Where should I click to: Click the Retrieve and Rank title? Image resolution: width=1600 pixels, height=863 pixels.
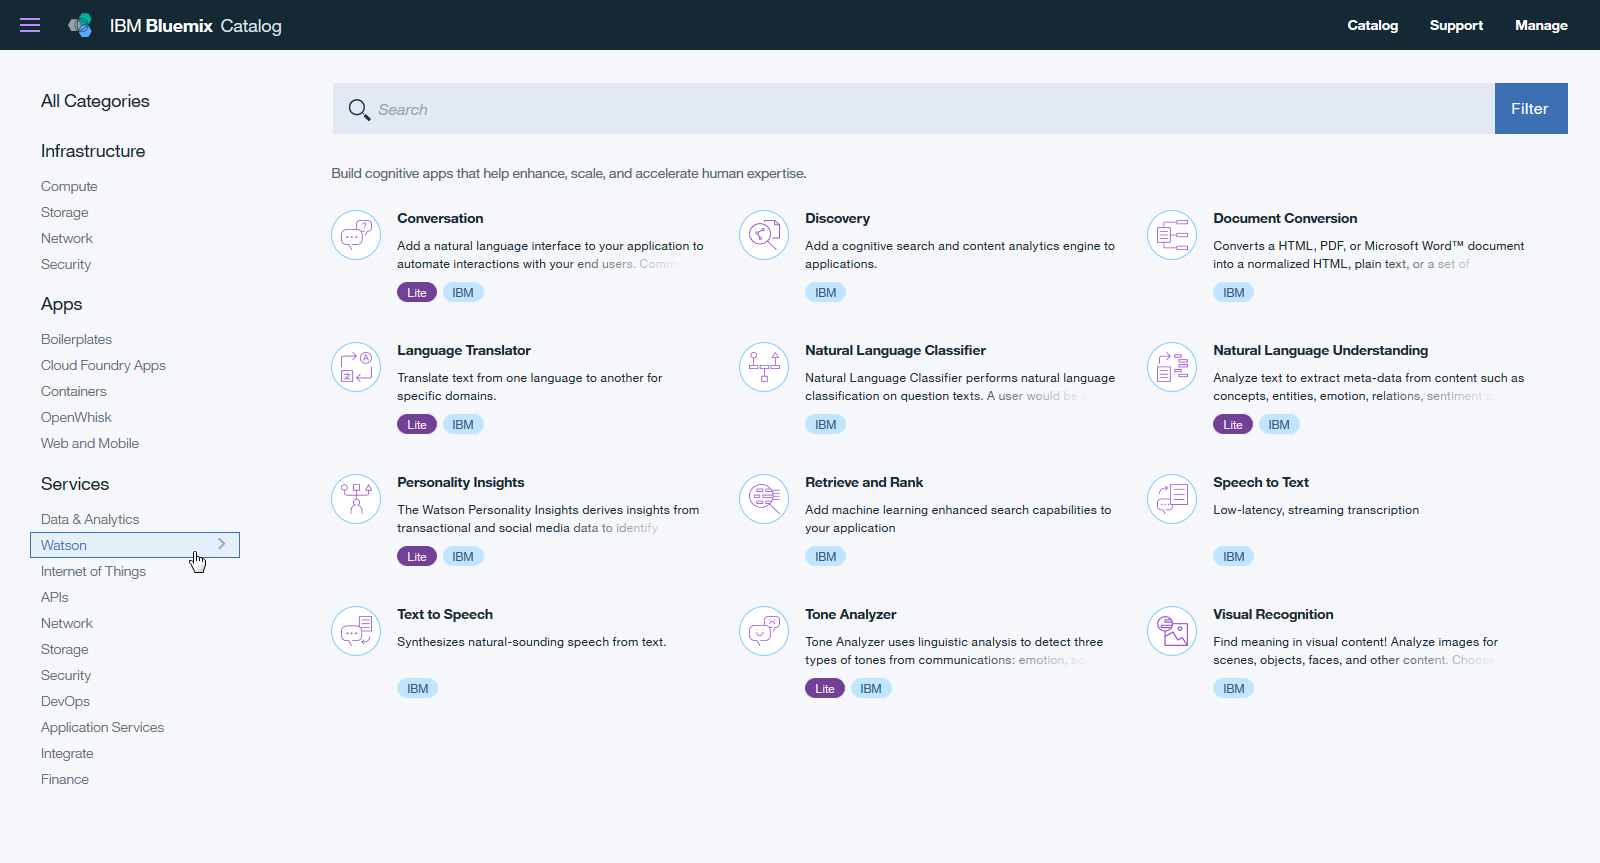[x=864, y=482]
